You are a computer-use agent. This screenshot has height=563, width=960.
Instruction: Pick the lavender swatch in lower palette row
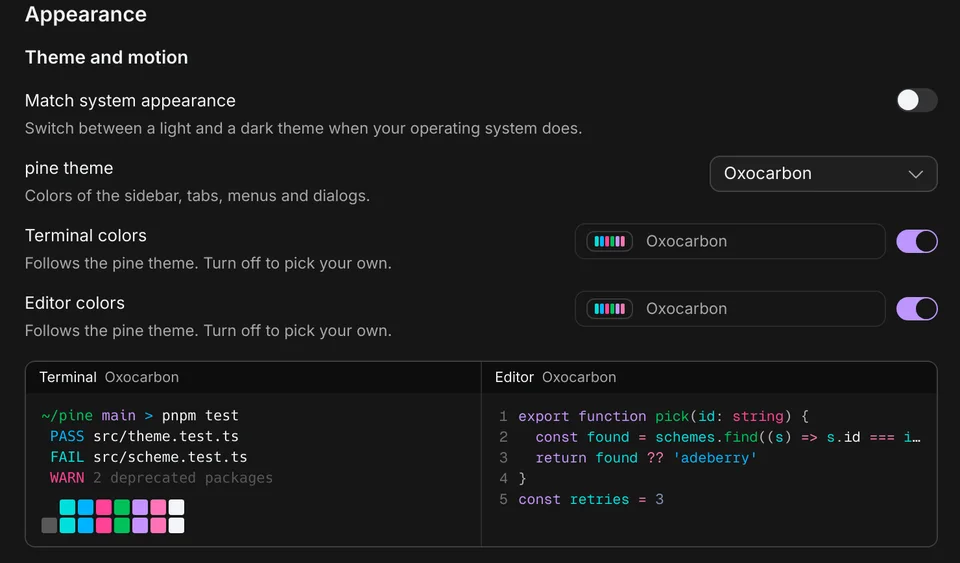pos(140,525)
